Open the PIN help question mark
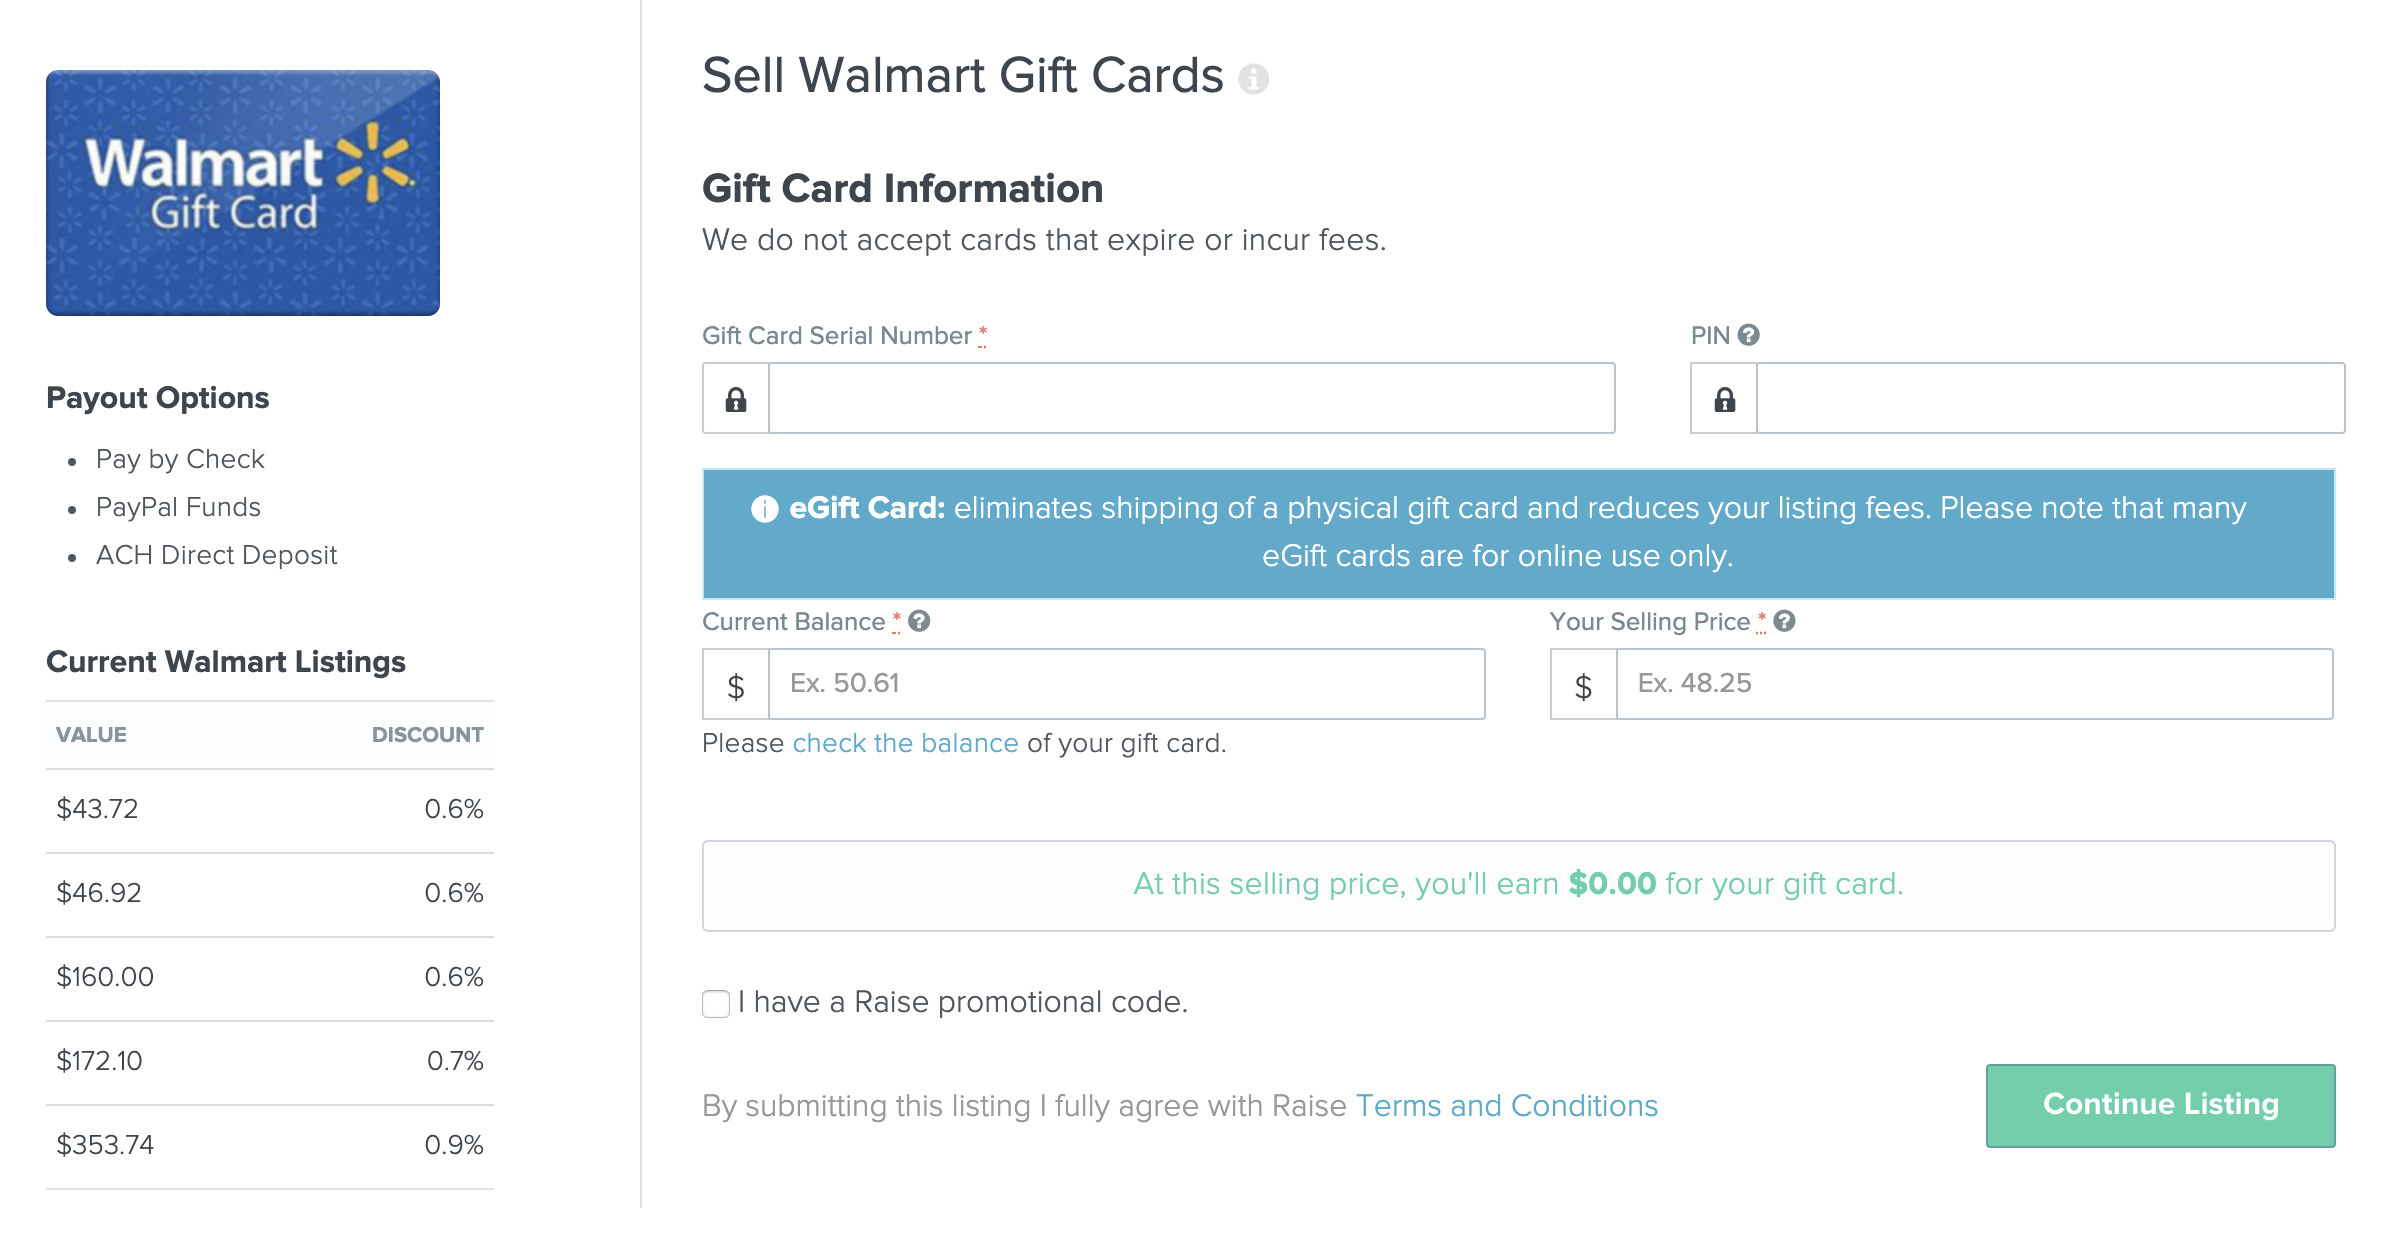2404x1246 pixels. pyautogui.click(x=1750, y=335)
